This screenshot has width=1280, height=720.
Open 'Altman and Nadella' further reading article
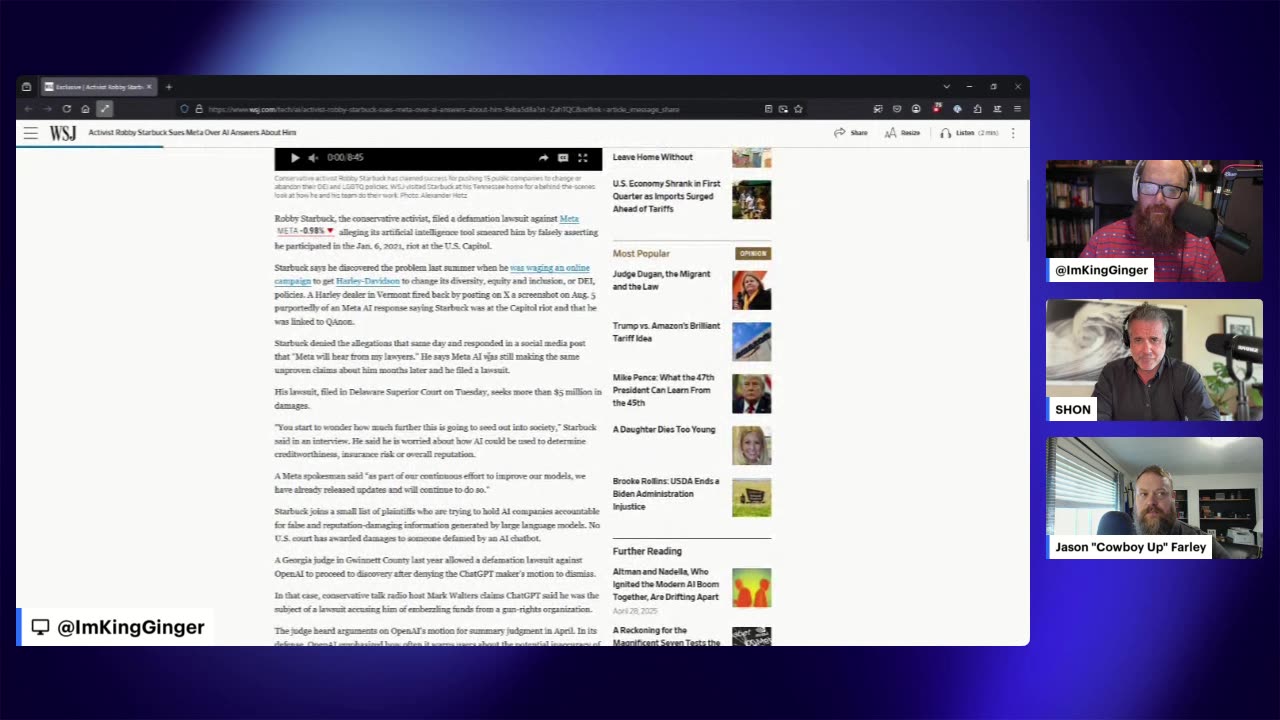666,584
